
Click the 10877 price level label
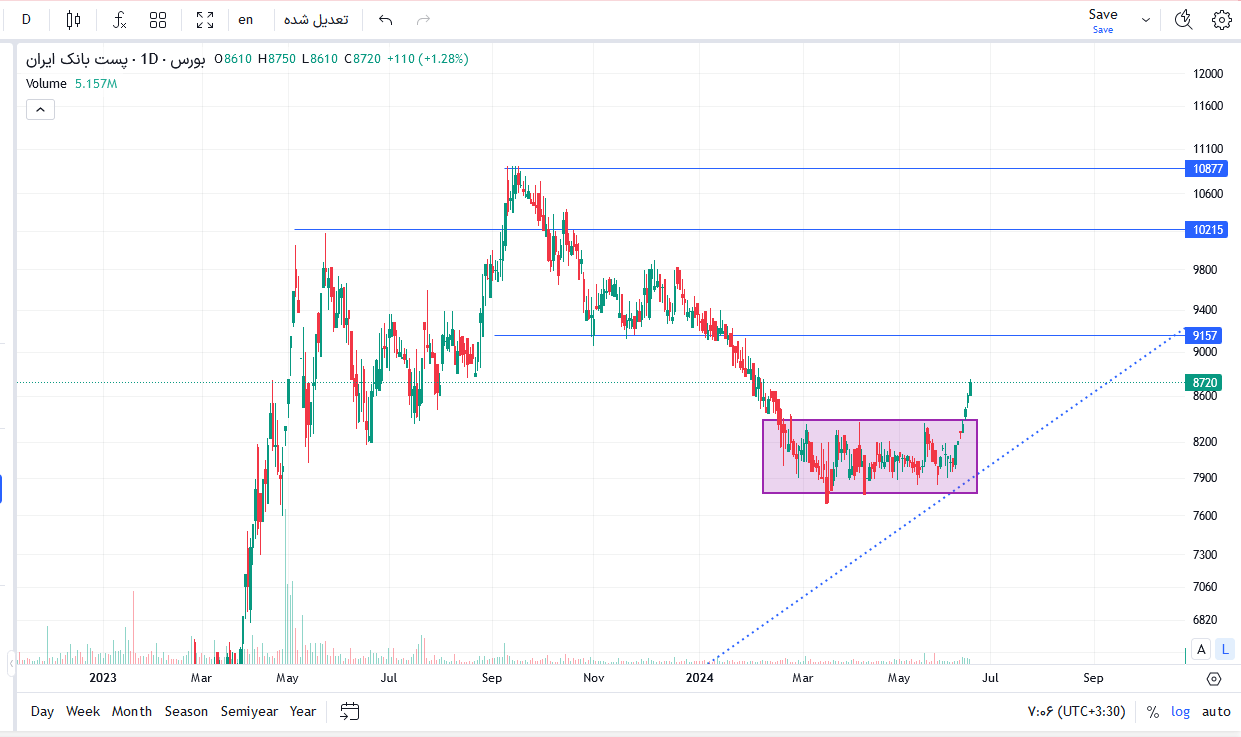1205,168
